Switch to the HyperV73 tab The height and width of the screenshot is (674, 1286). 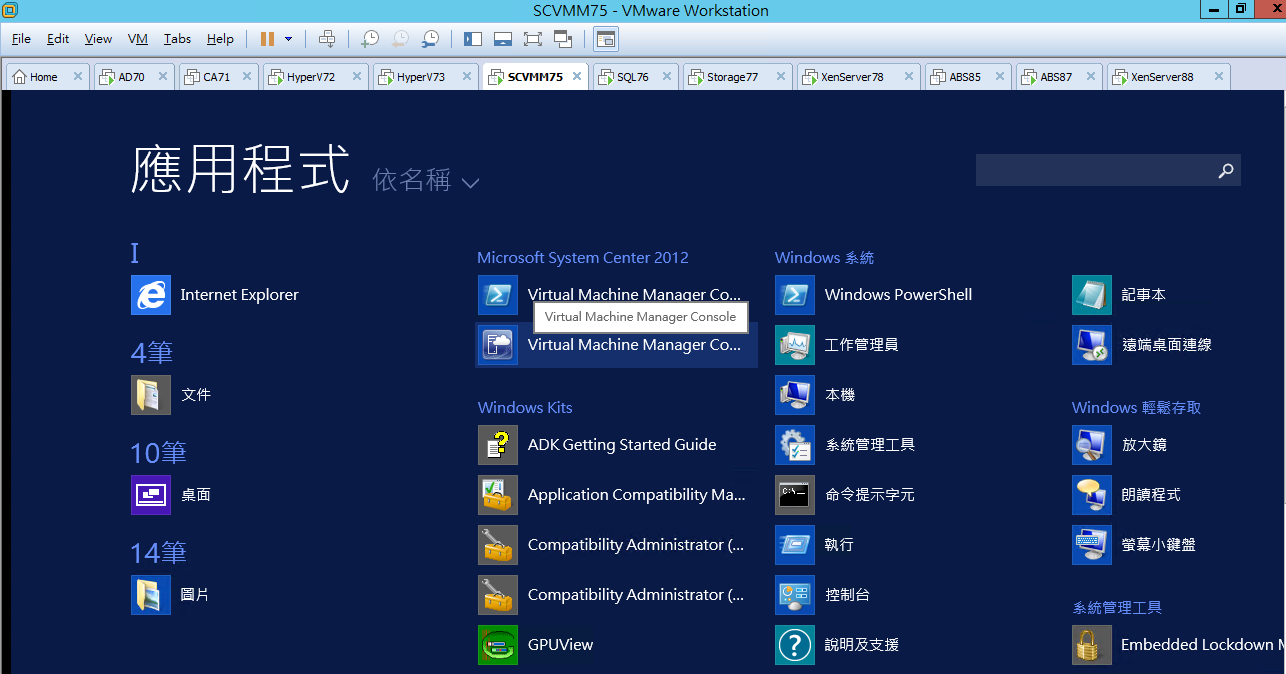pos(425,77)
